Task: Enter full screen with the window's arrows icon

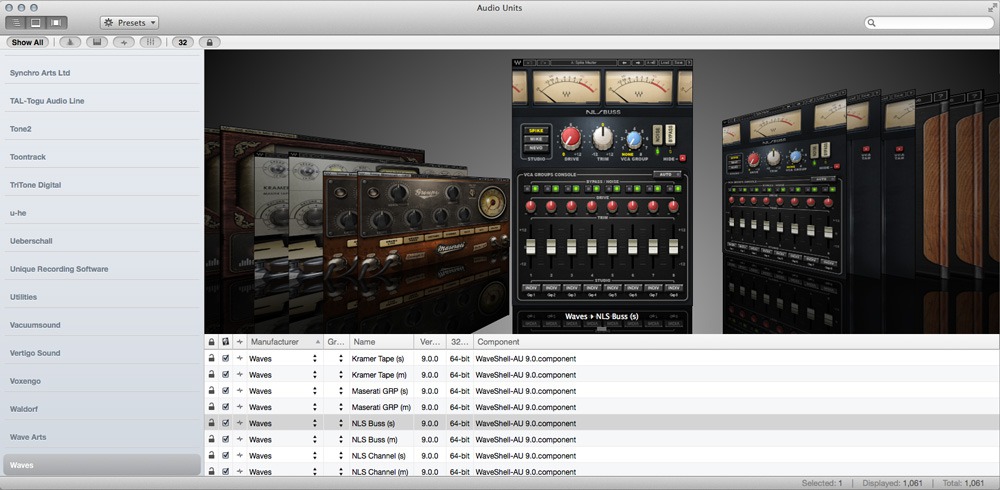Action: 990,7
